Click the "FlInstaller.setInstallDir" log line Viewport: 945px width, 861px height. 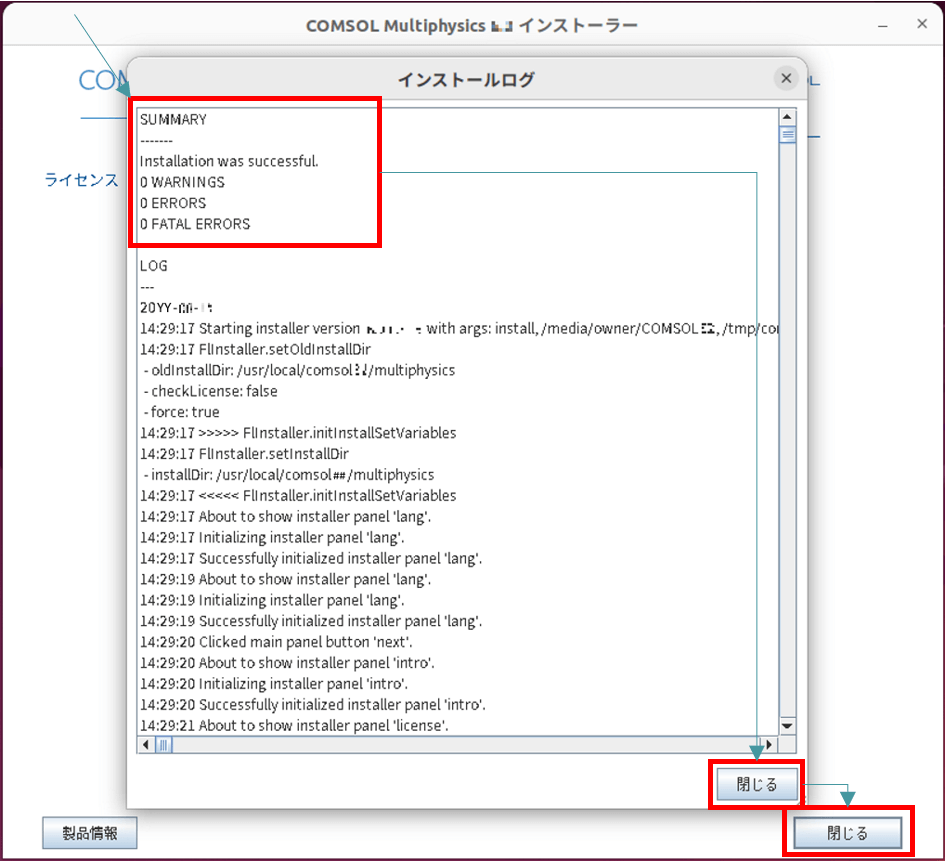(x=245, y=454)
